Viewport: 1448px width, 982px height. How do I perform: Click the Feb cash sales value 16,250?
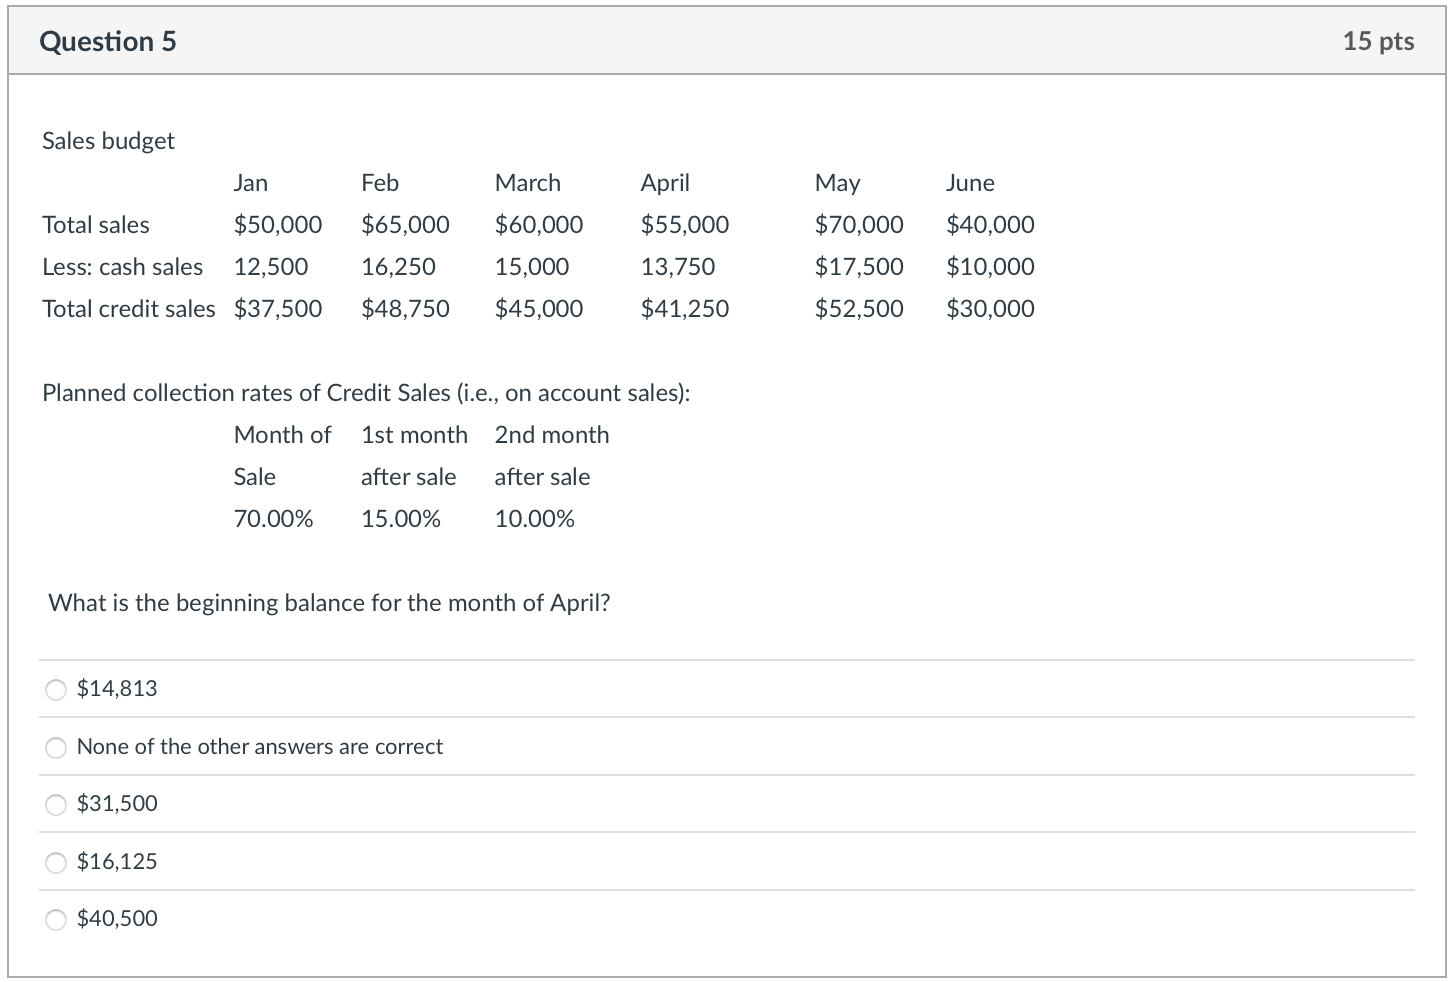coord(398,267)
